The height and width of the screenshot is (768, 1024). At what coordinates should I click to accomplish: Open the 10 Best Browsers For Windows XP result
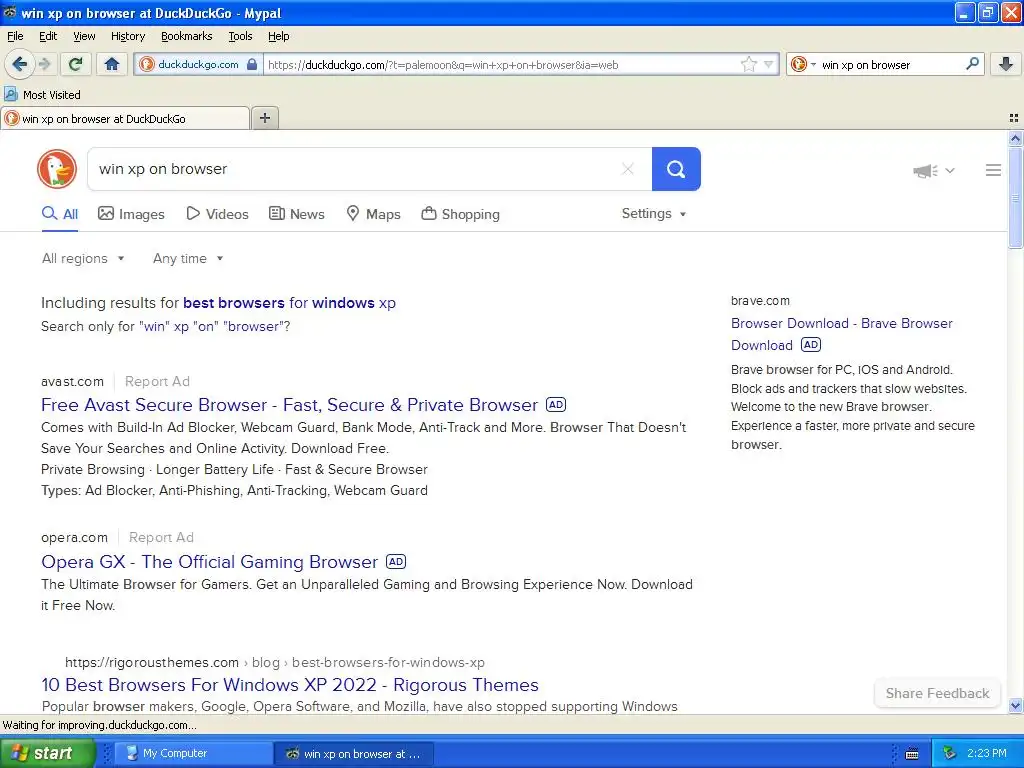(x=290, y=684)
